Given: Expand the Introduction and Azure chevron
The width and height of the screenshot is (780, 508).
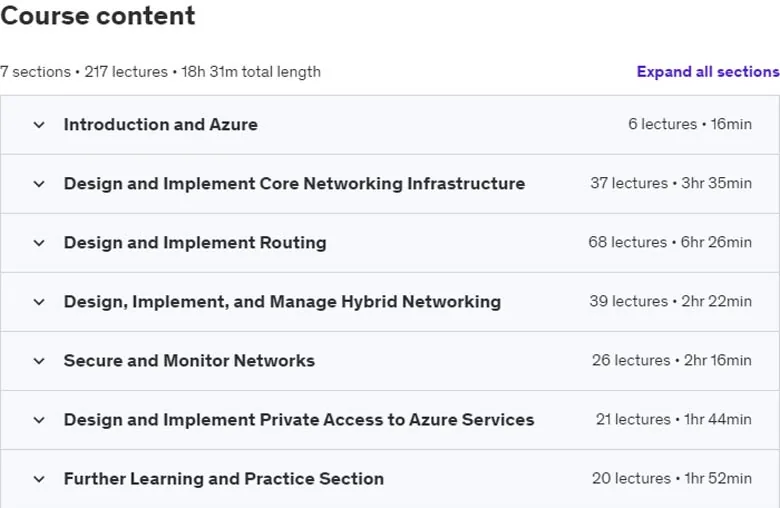Looking at the screenshot, I should (39, 125).
